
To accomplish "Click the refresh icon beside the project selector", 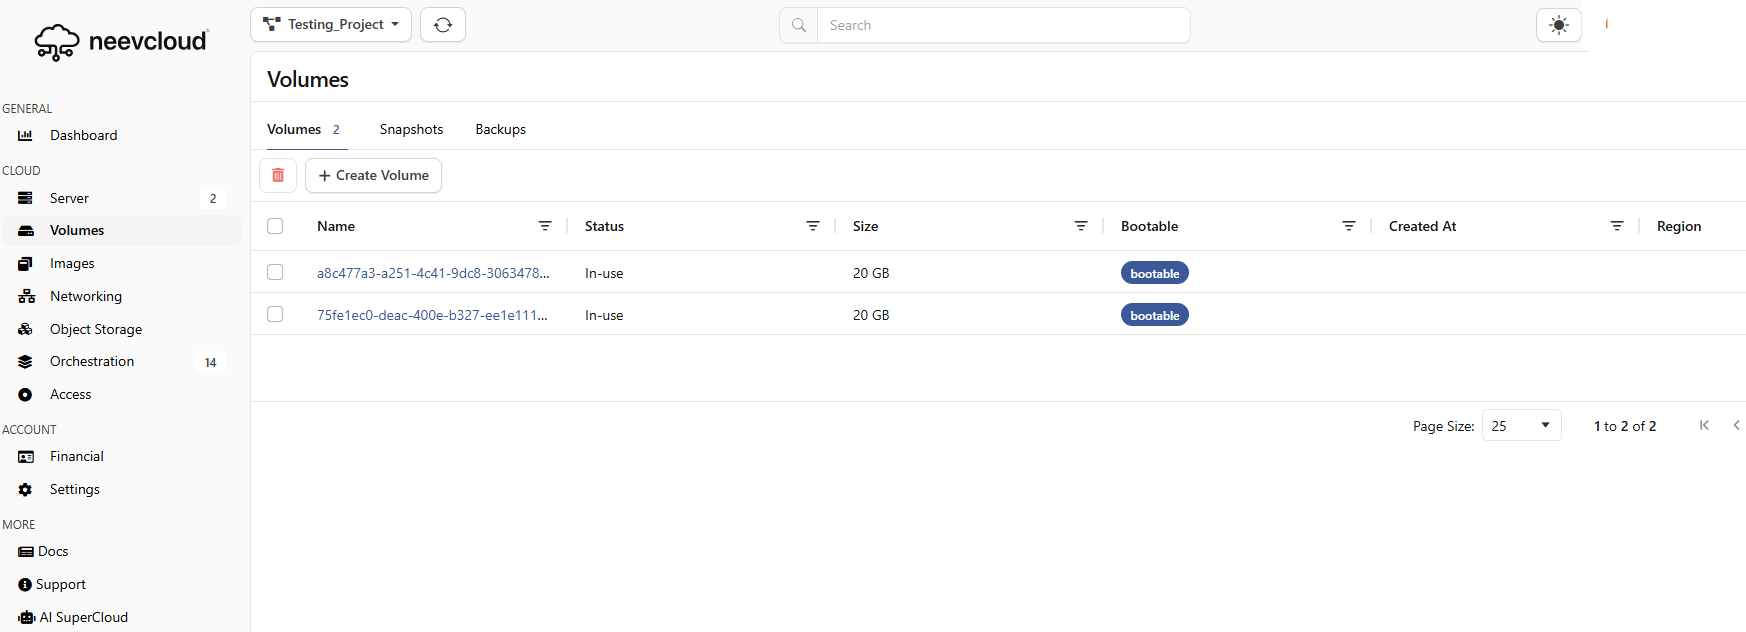I will pyautogui.click(x=443, y=25).
